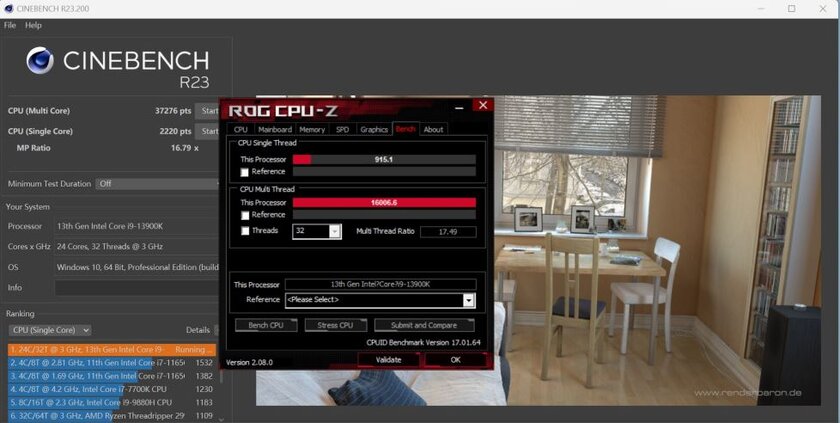Image resolution: width=840 pixels, height=423 pixels.
Task: Select ranking row 4 Intel Core i7-7700K
Action: (111, 389)
